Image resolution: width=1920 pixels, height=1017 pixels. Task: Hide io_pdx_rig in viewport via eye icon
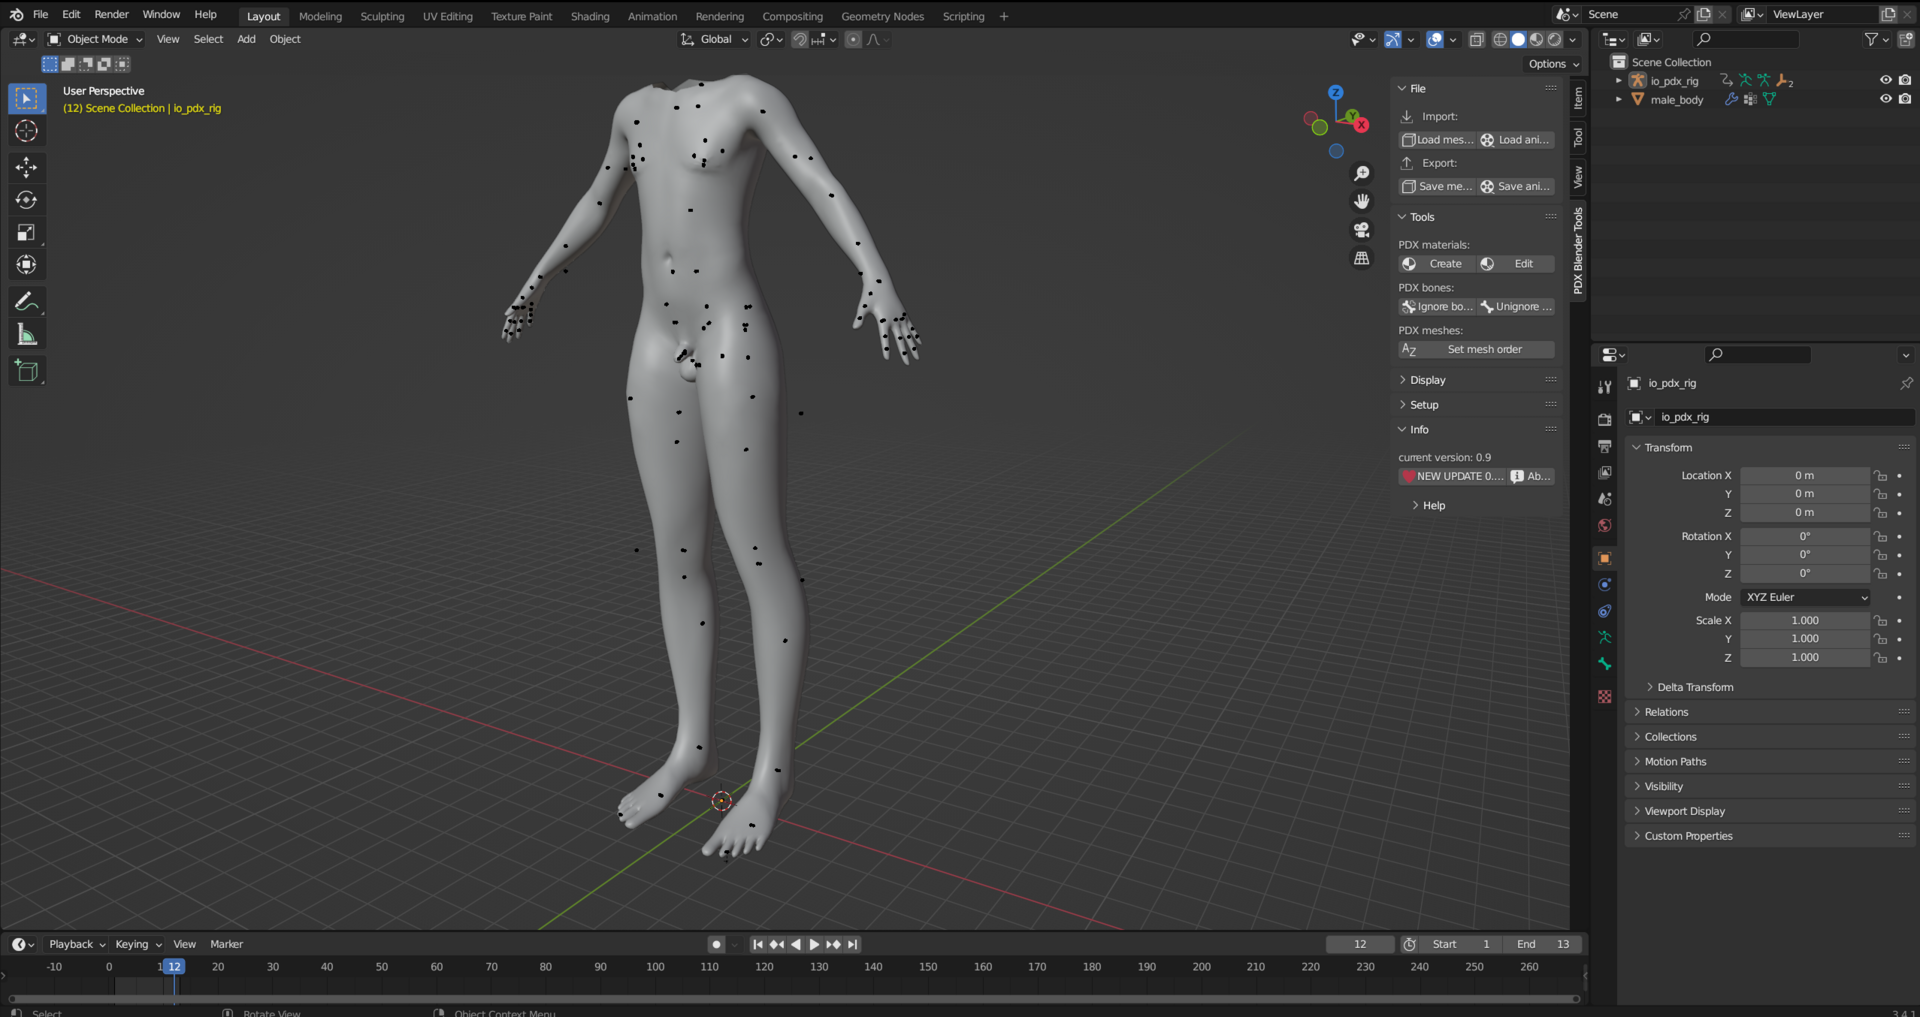click(x=1885, y=80)
